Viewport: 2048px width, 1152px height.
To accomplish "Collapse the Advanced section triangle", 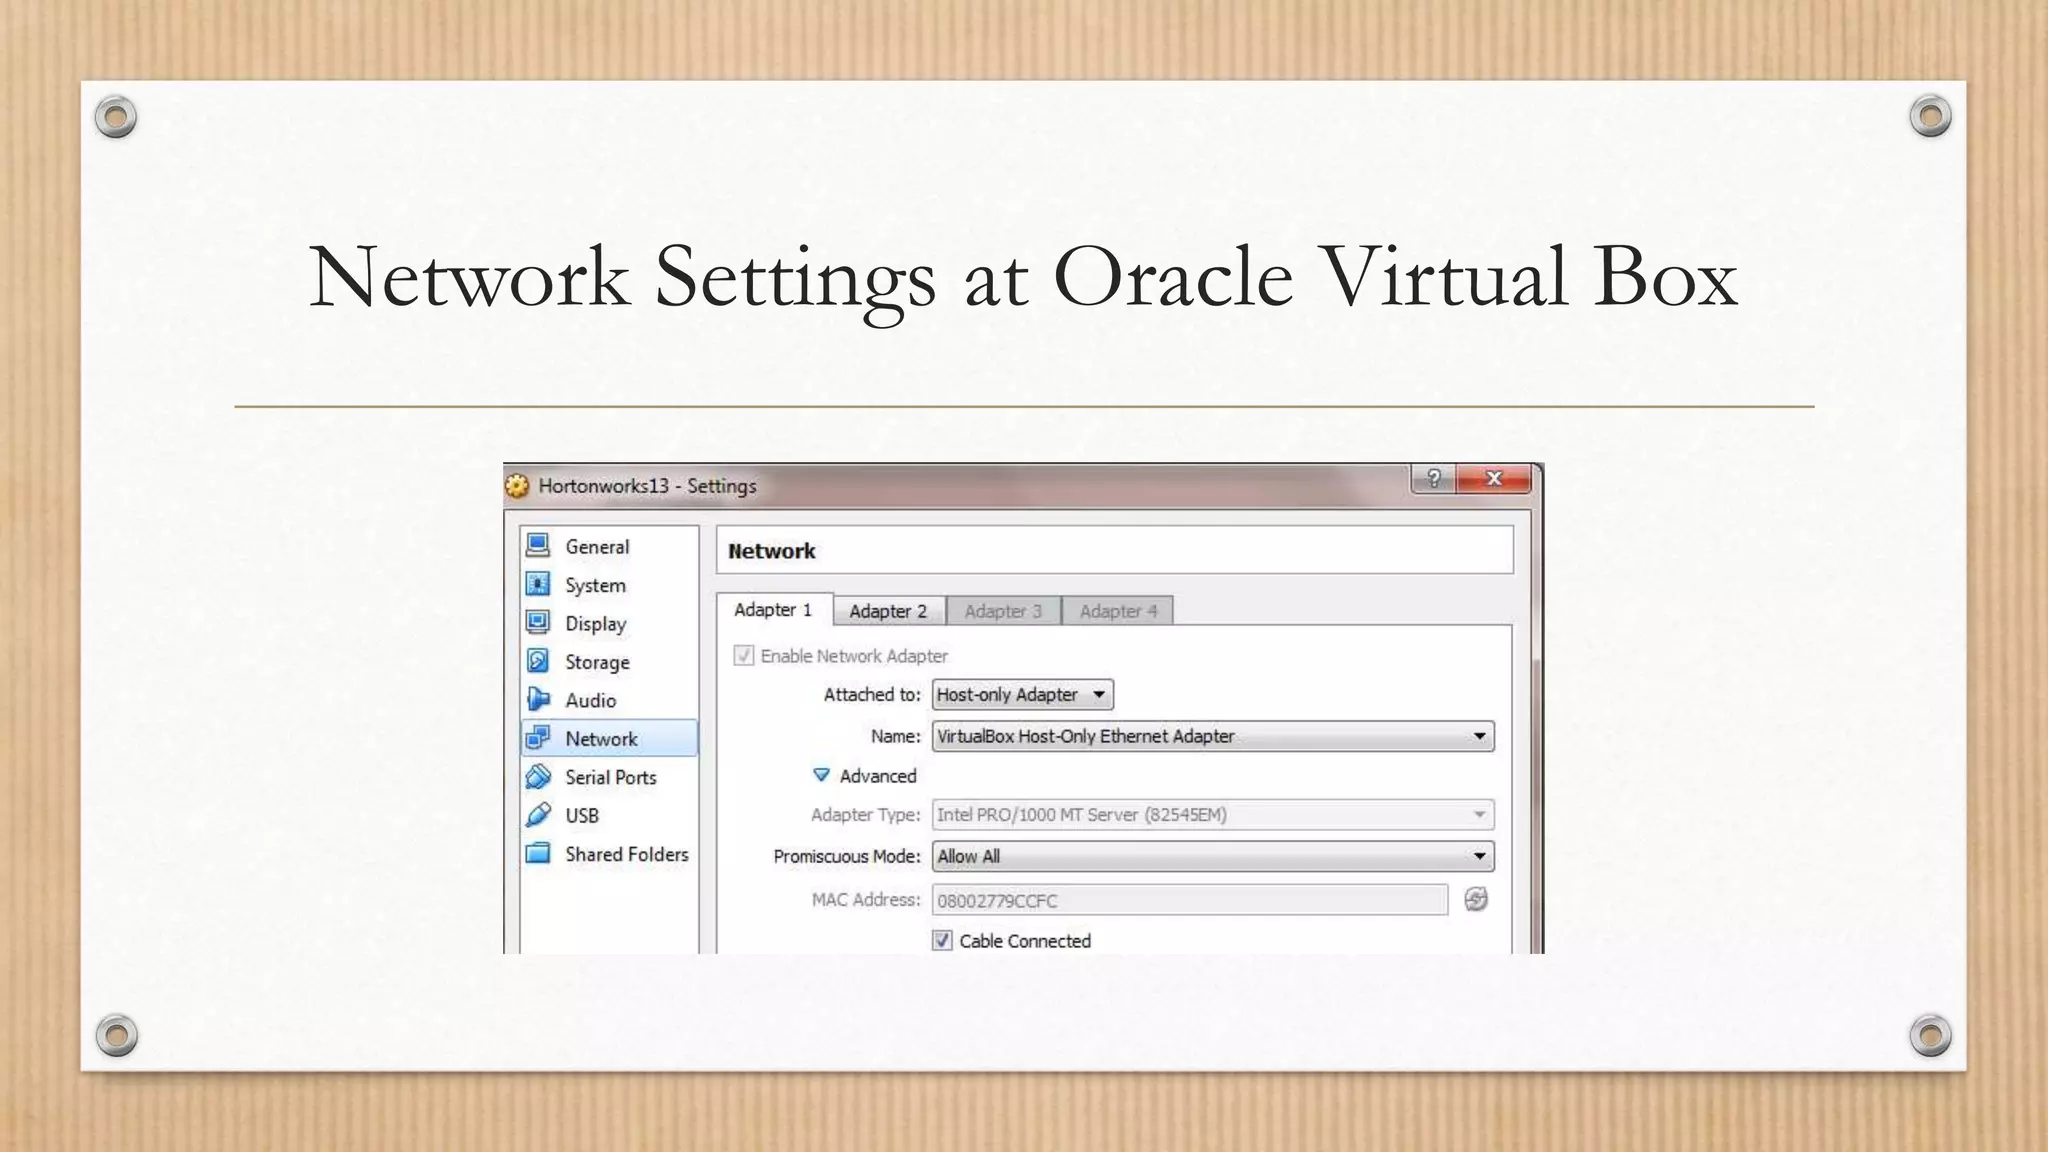I will [822, 775].
